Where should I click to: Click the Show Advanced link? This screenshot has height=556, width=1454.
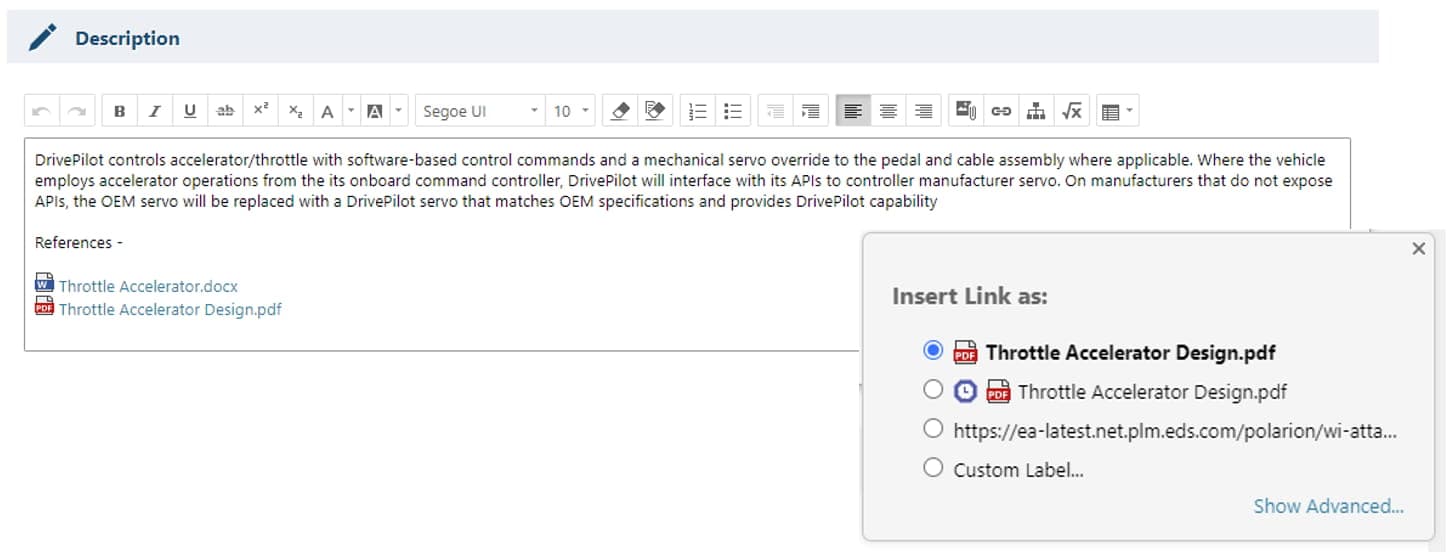coord(1328,506)
